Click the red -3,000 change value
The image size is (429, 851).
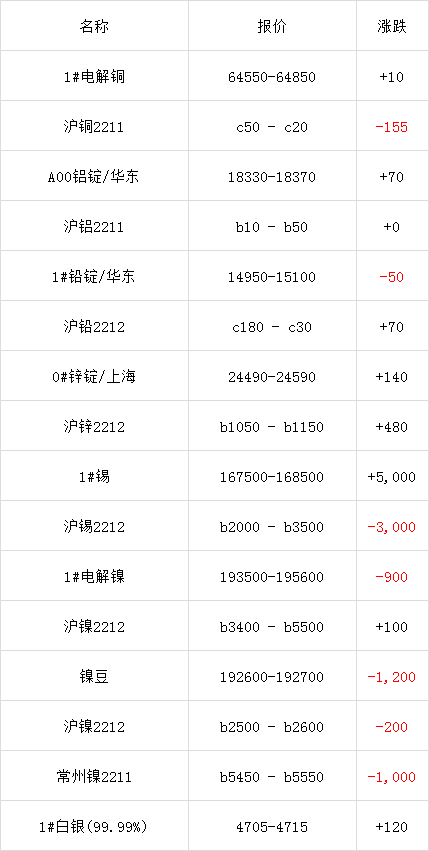(392, 527)
